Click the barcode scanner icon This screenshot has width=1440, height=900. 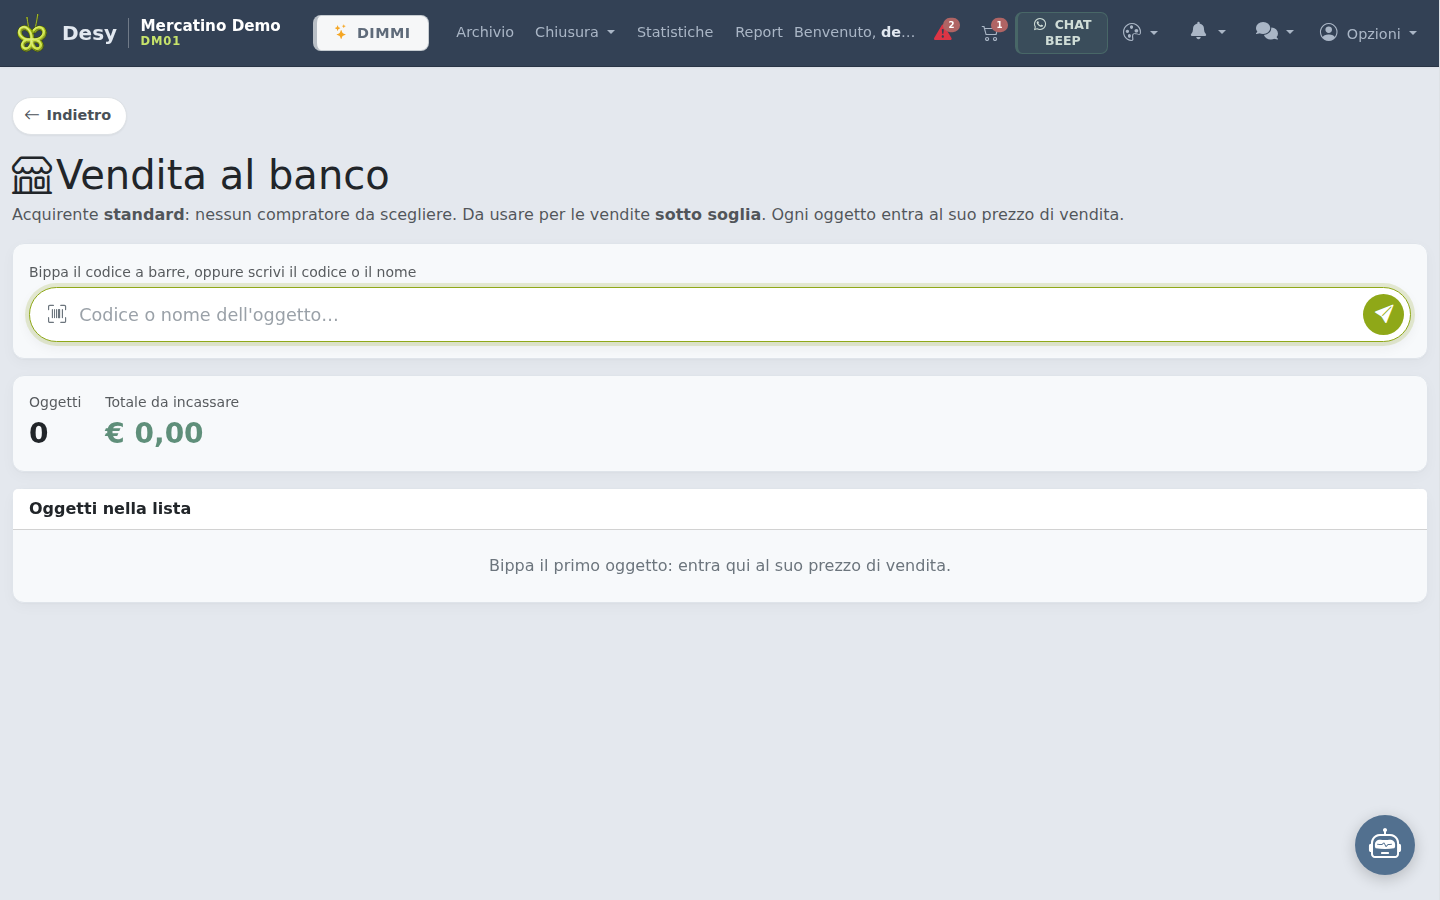tap(58, 314)
